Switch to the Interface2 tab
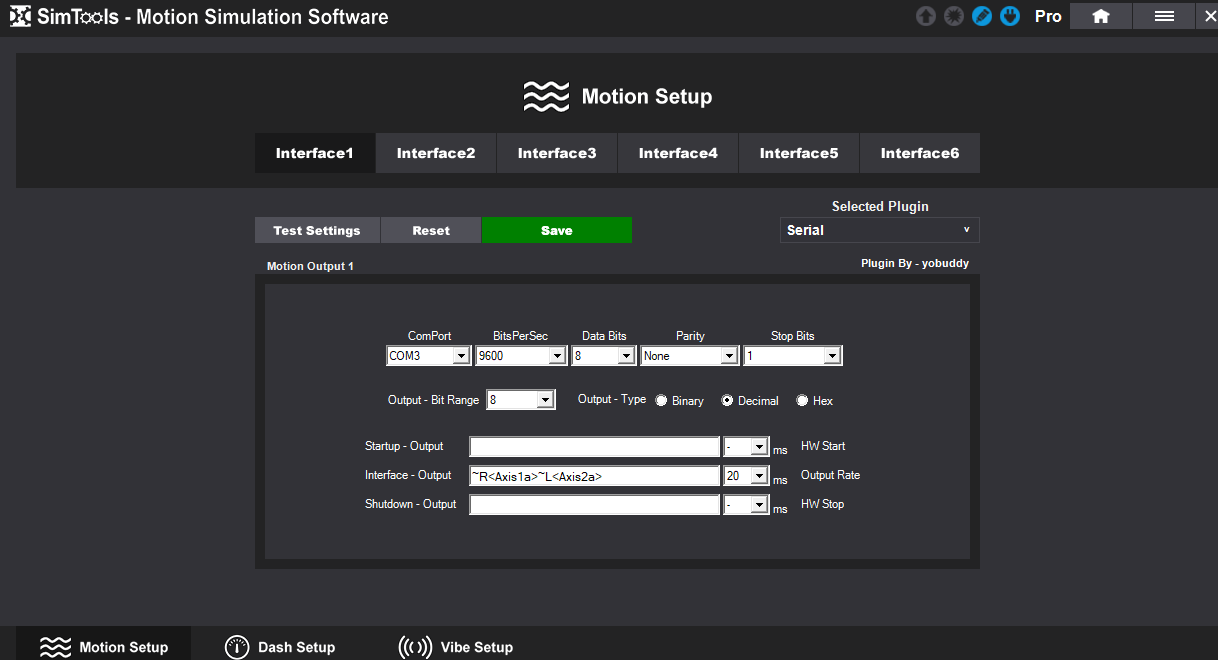The width and height of the screenshot is (1218, 660). pyautogui.click(x=436, y=153)
